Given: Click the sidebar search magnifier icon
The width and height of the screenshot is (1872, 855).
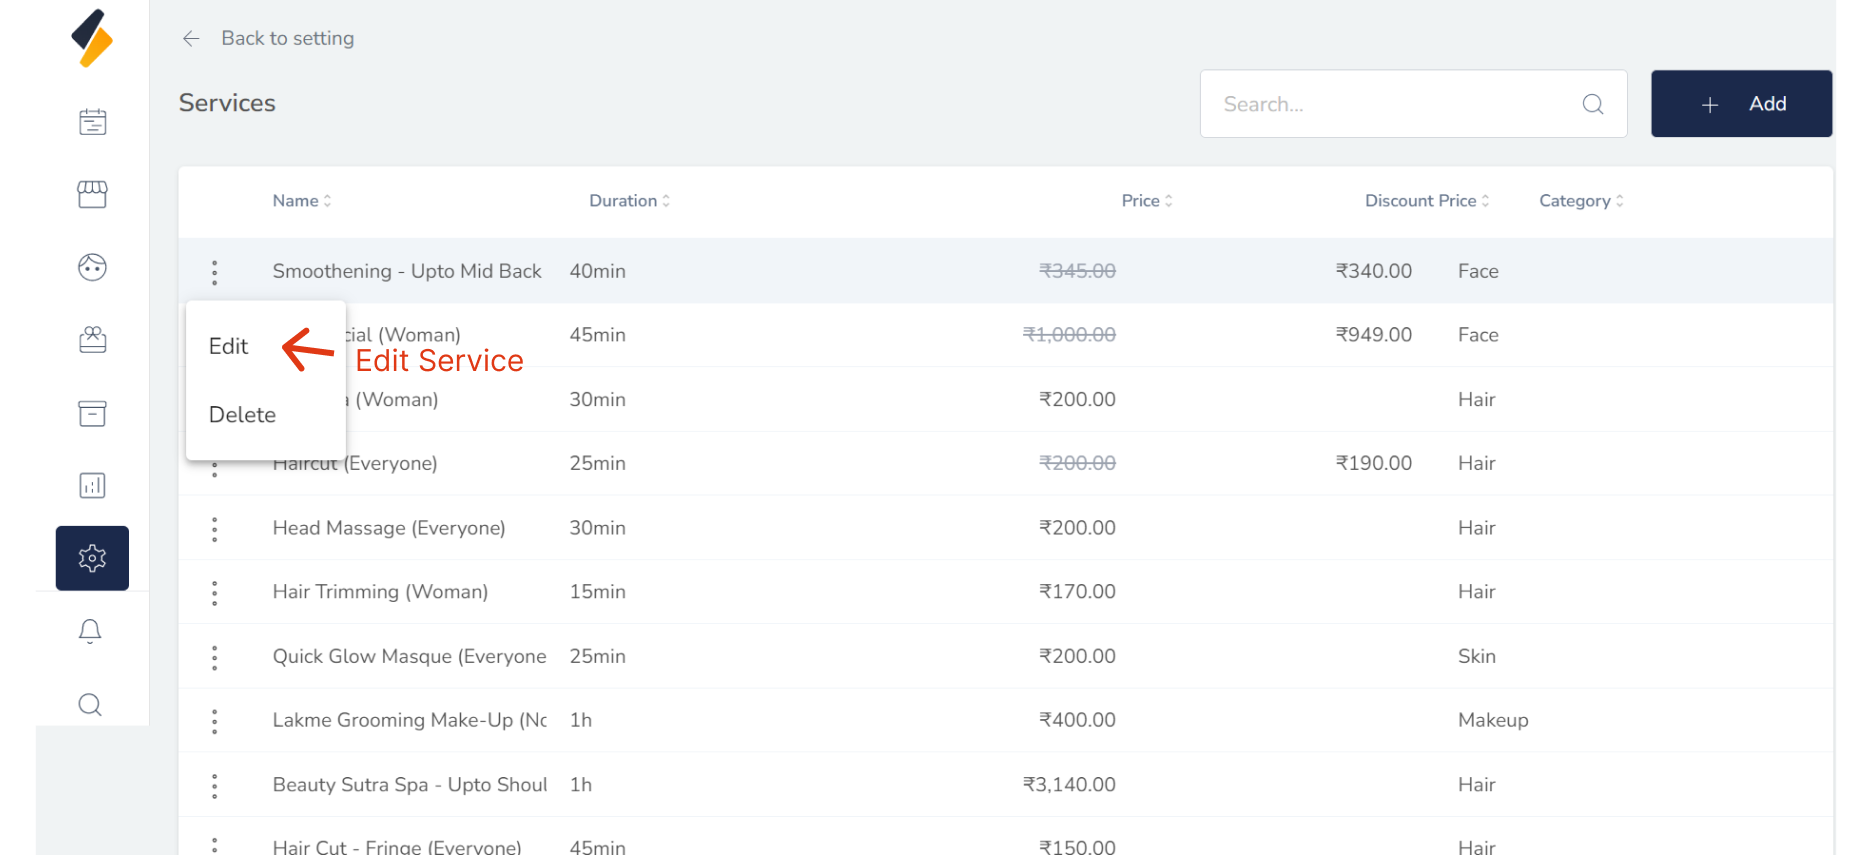Looking at the screenshot, I should point(90,705).
